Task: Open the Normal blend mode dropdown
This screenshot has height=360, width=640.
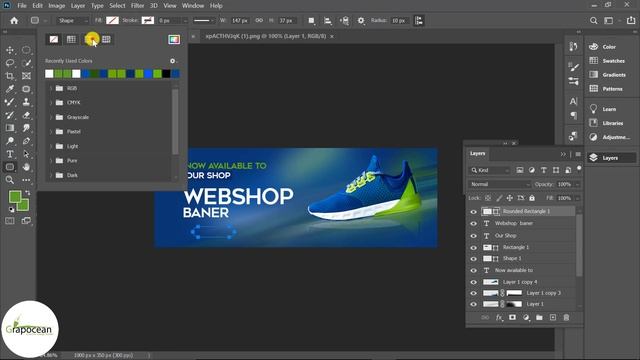Action: [499, 184]
